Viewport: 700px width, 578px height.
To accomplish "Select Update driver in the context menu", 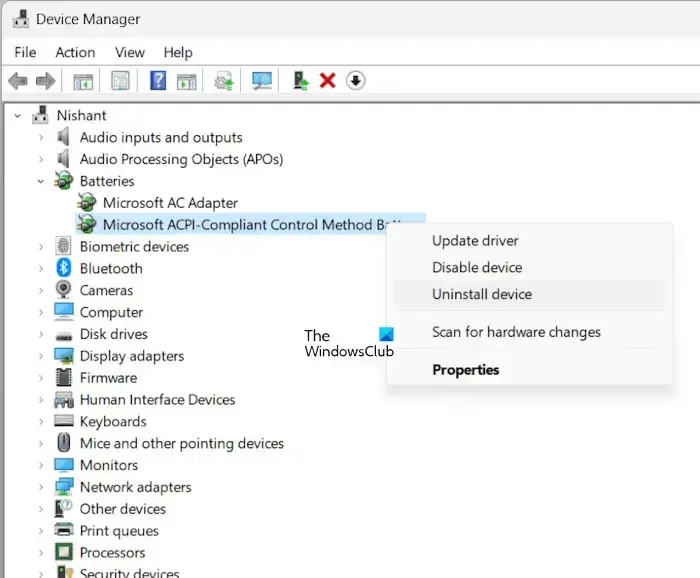I will point(475,240).
